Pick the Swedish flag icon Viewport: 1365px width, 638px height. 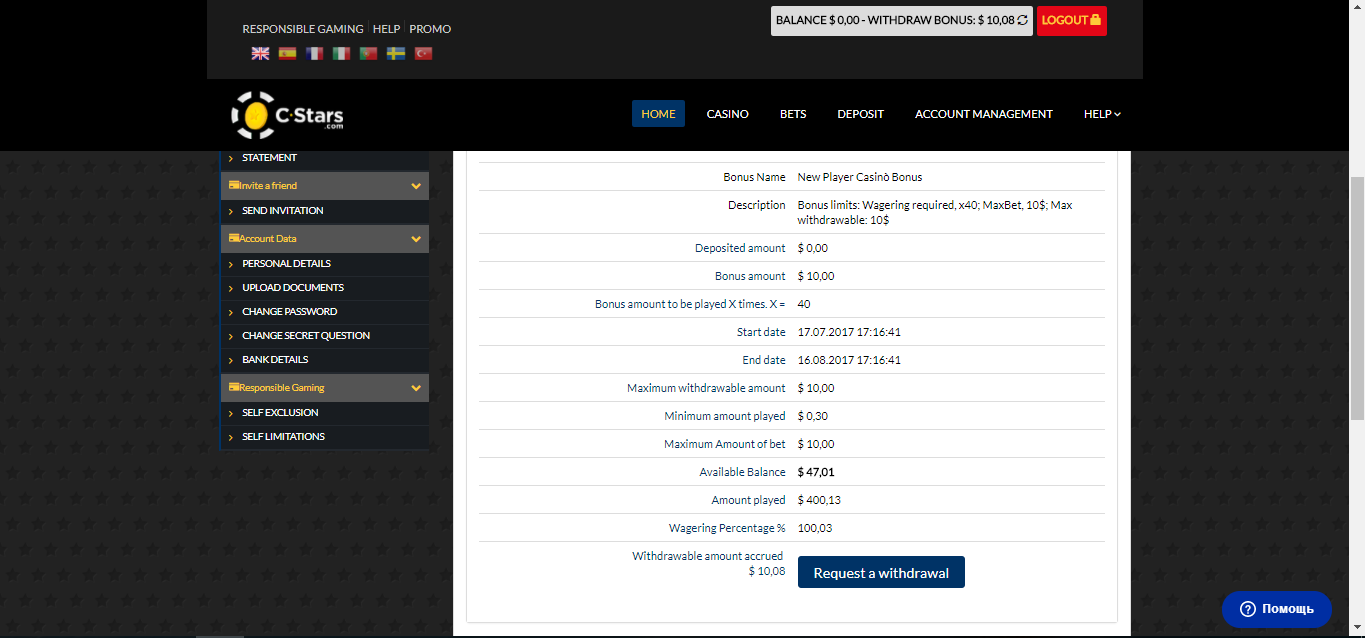pyautogui.click(x=396, y=53)
